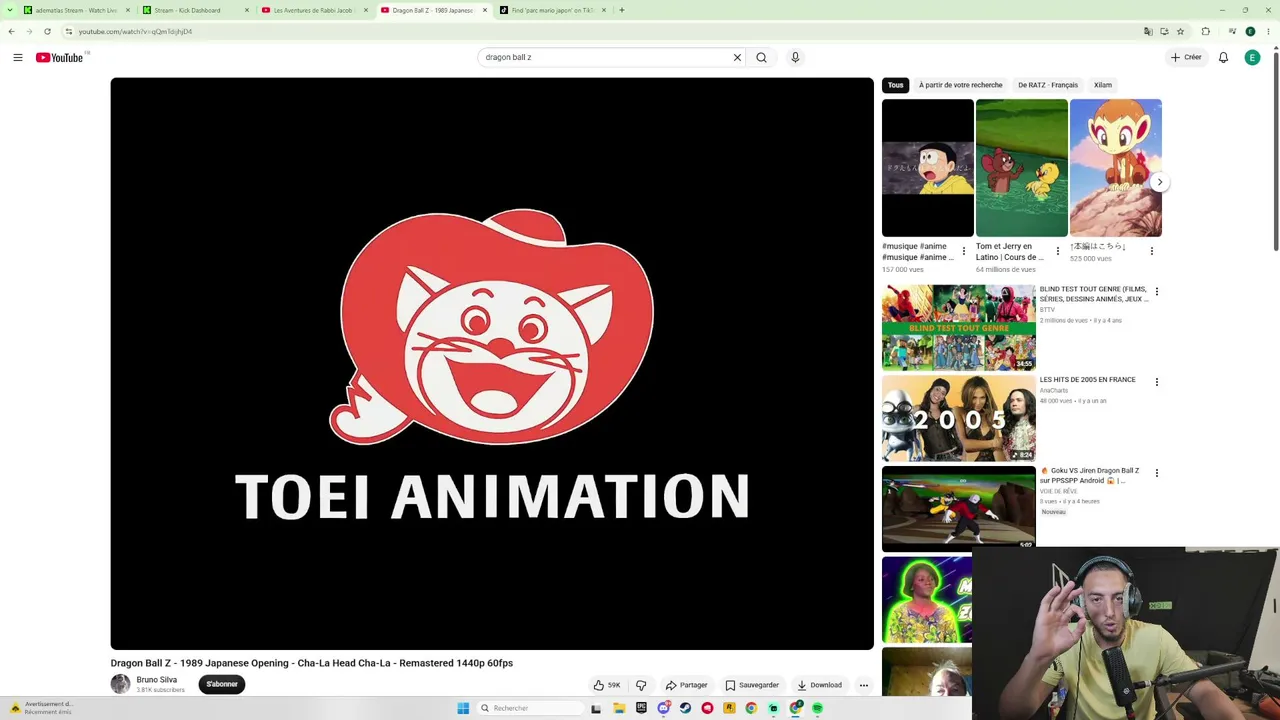
Task: Open Spotify from the taskbar
Action: (x=817, y=708)
